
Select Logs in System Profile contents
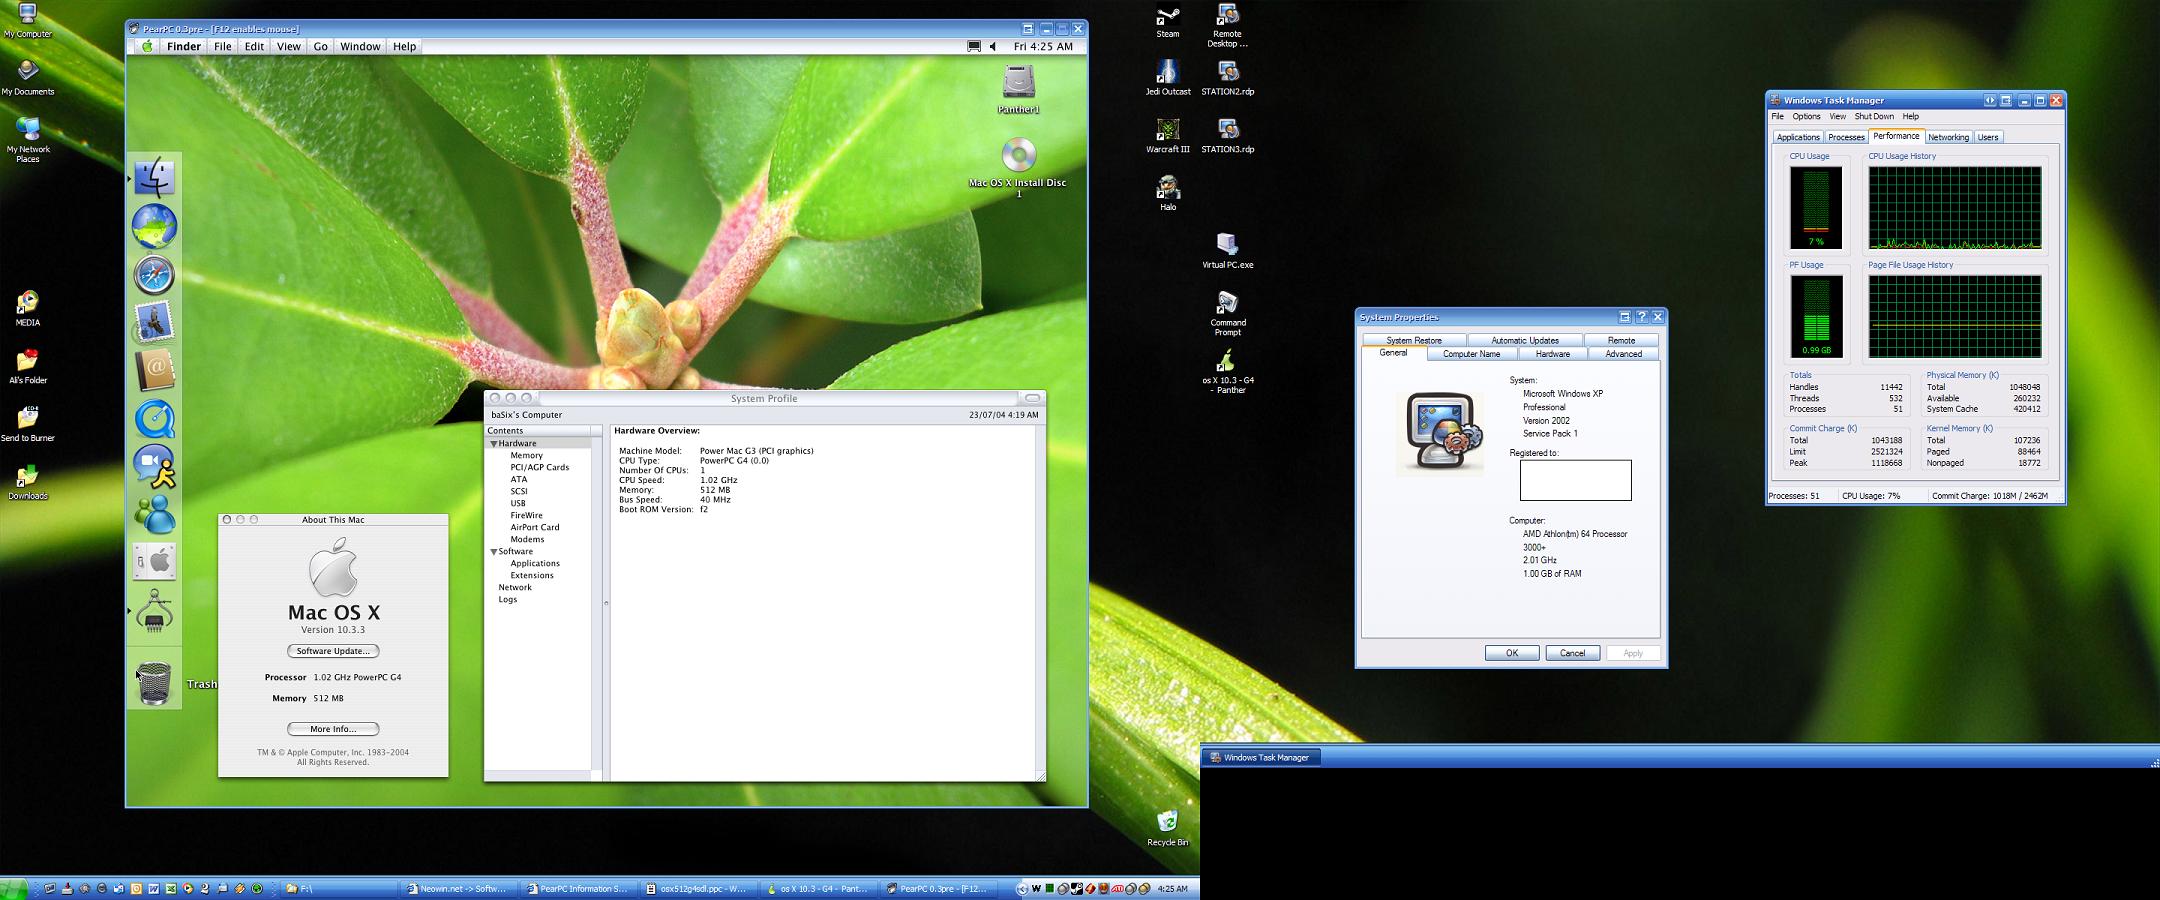click(x=508, y=600)
